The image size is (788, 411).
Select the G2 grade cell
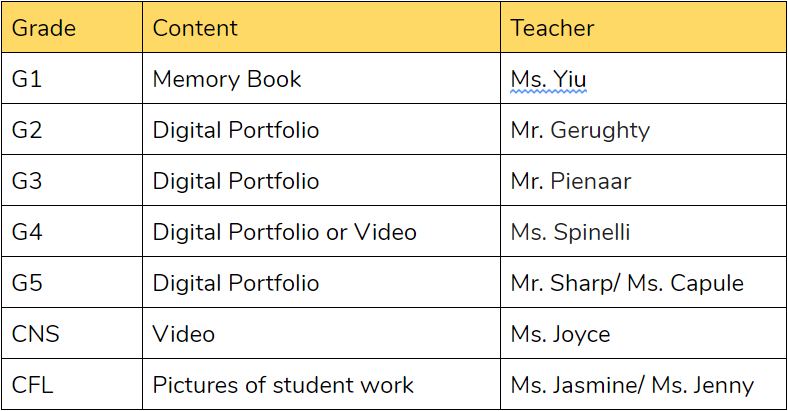(x=72, y=129)
